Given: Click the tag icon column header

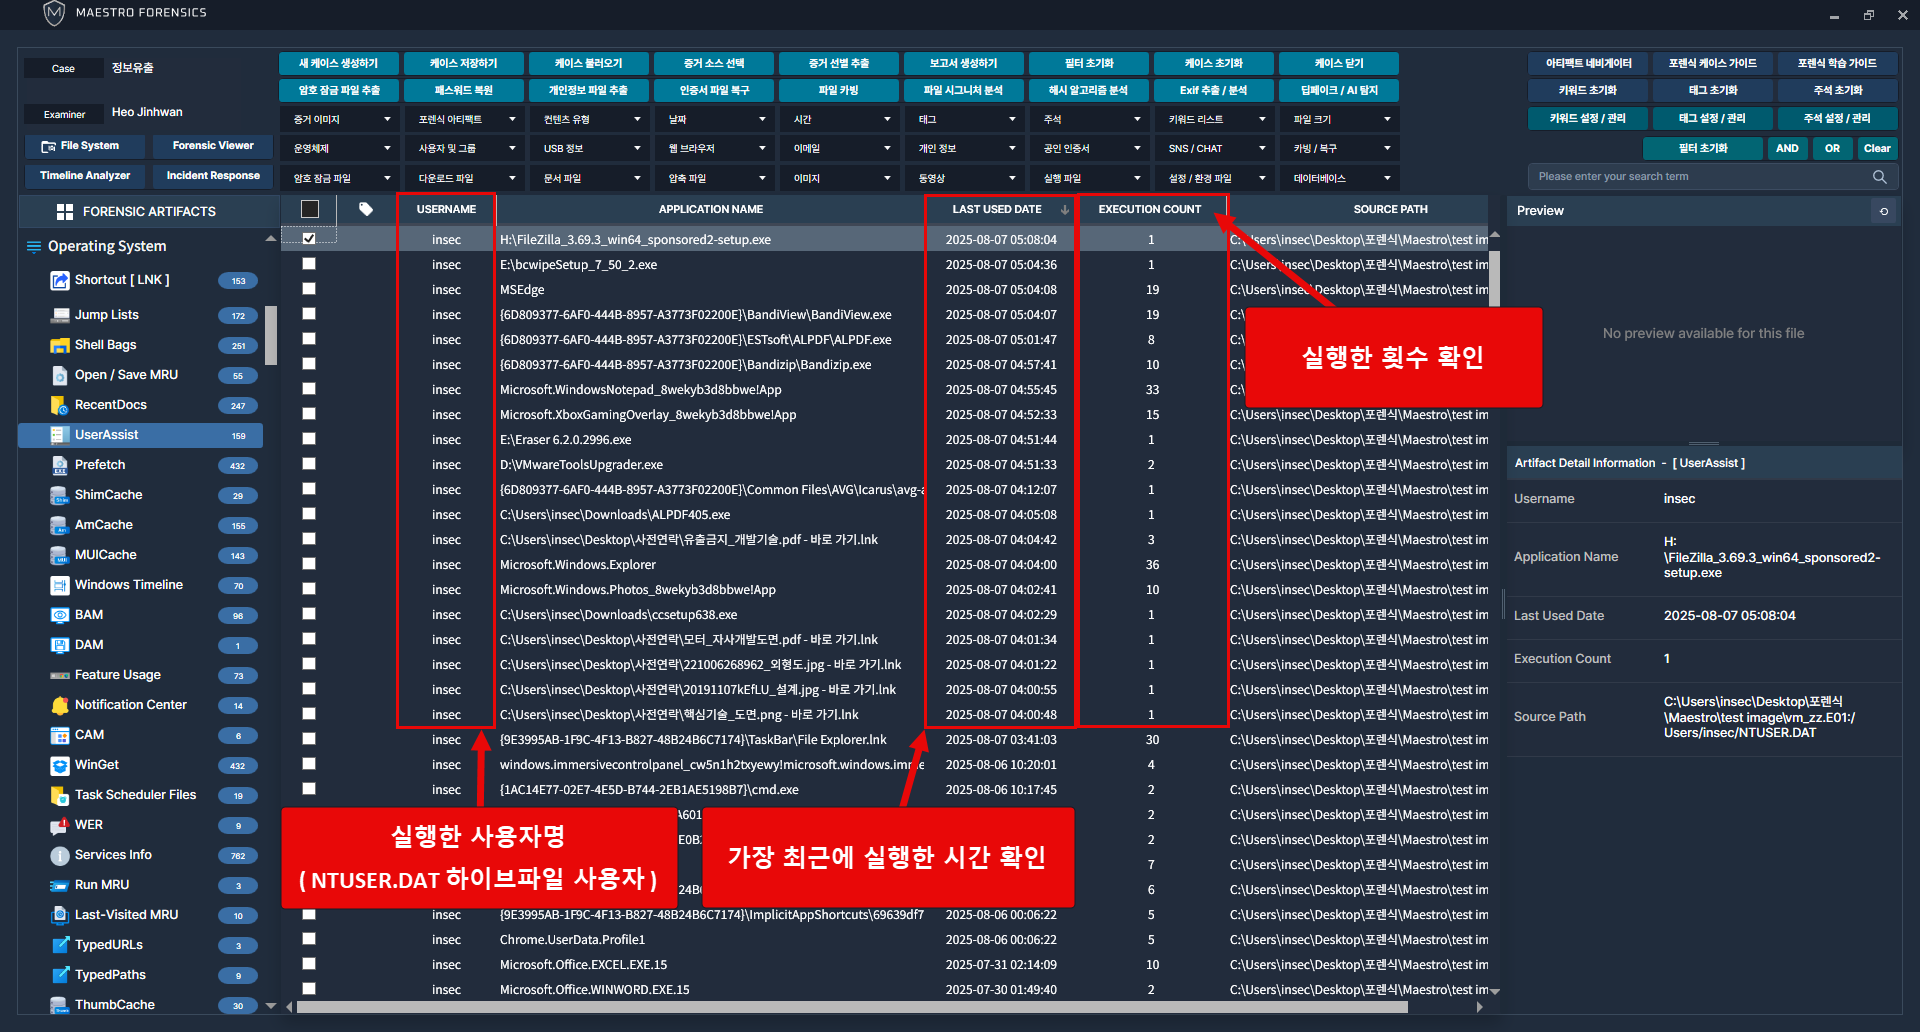Looking at the screenshot, I should point(366,209).
